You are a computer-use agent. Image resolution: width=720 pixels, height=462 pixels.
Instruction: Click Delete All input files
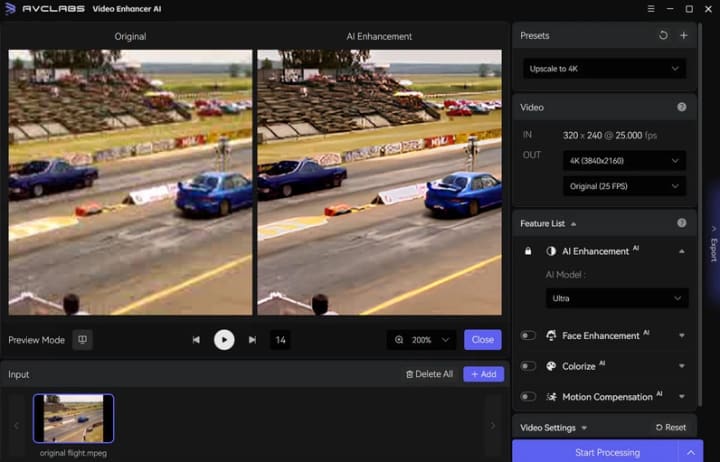click(429, 374)
